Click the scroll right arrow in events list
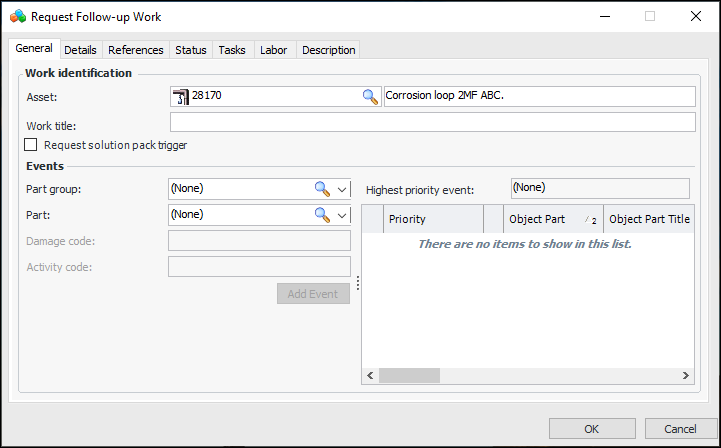Screen dimensions: 721x448 coord(686,376)
